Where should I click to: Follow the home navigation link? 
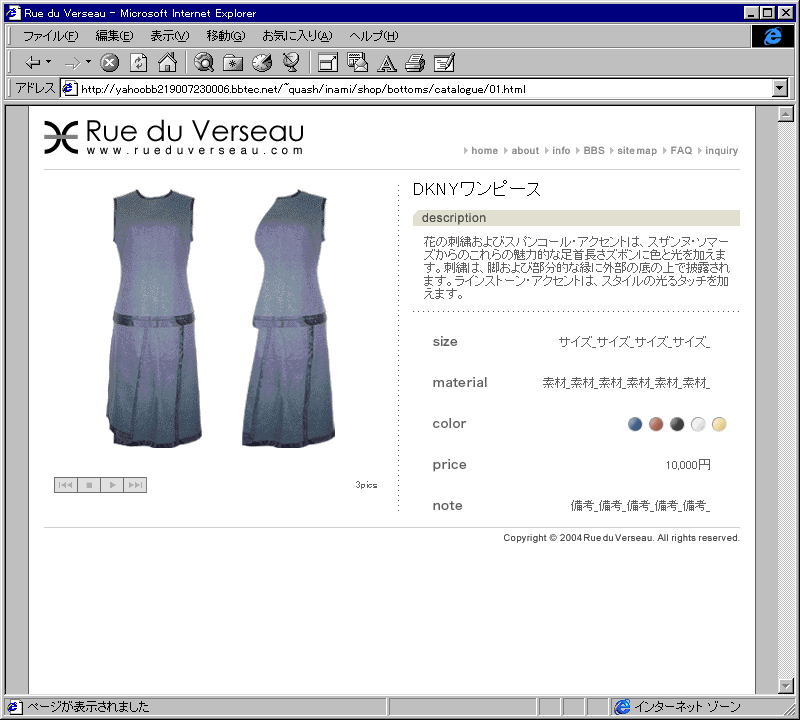point(484,151)
